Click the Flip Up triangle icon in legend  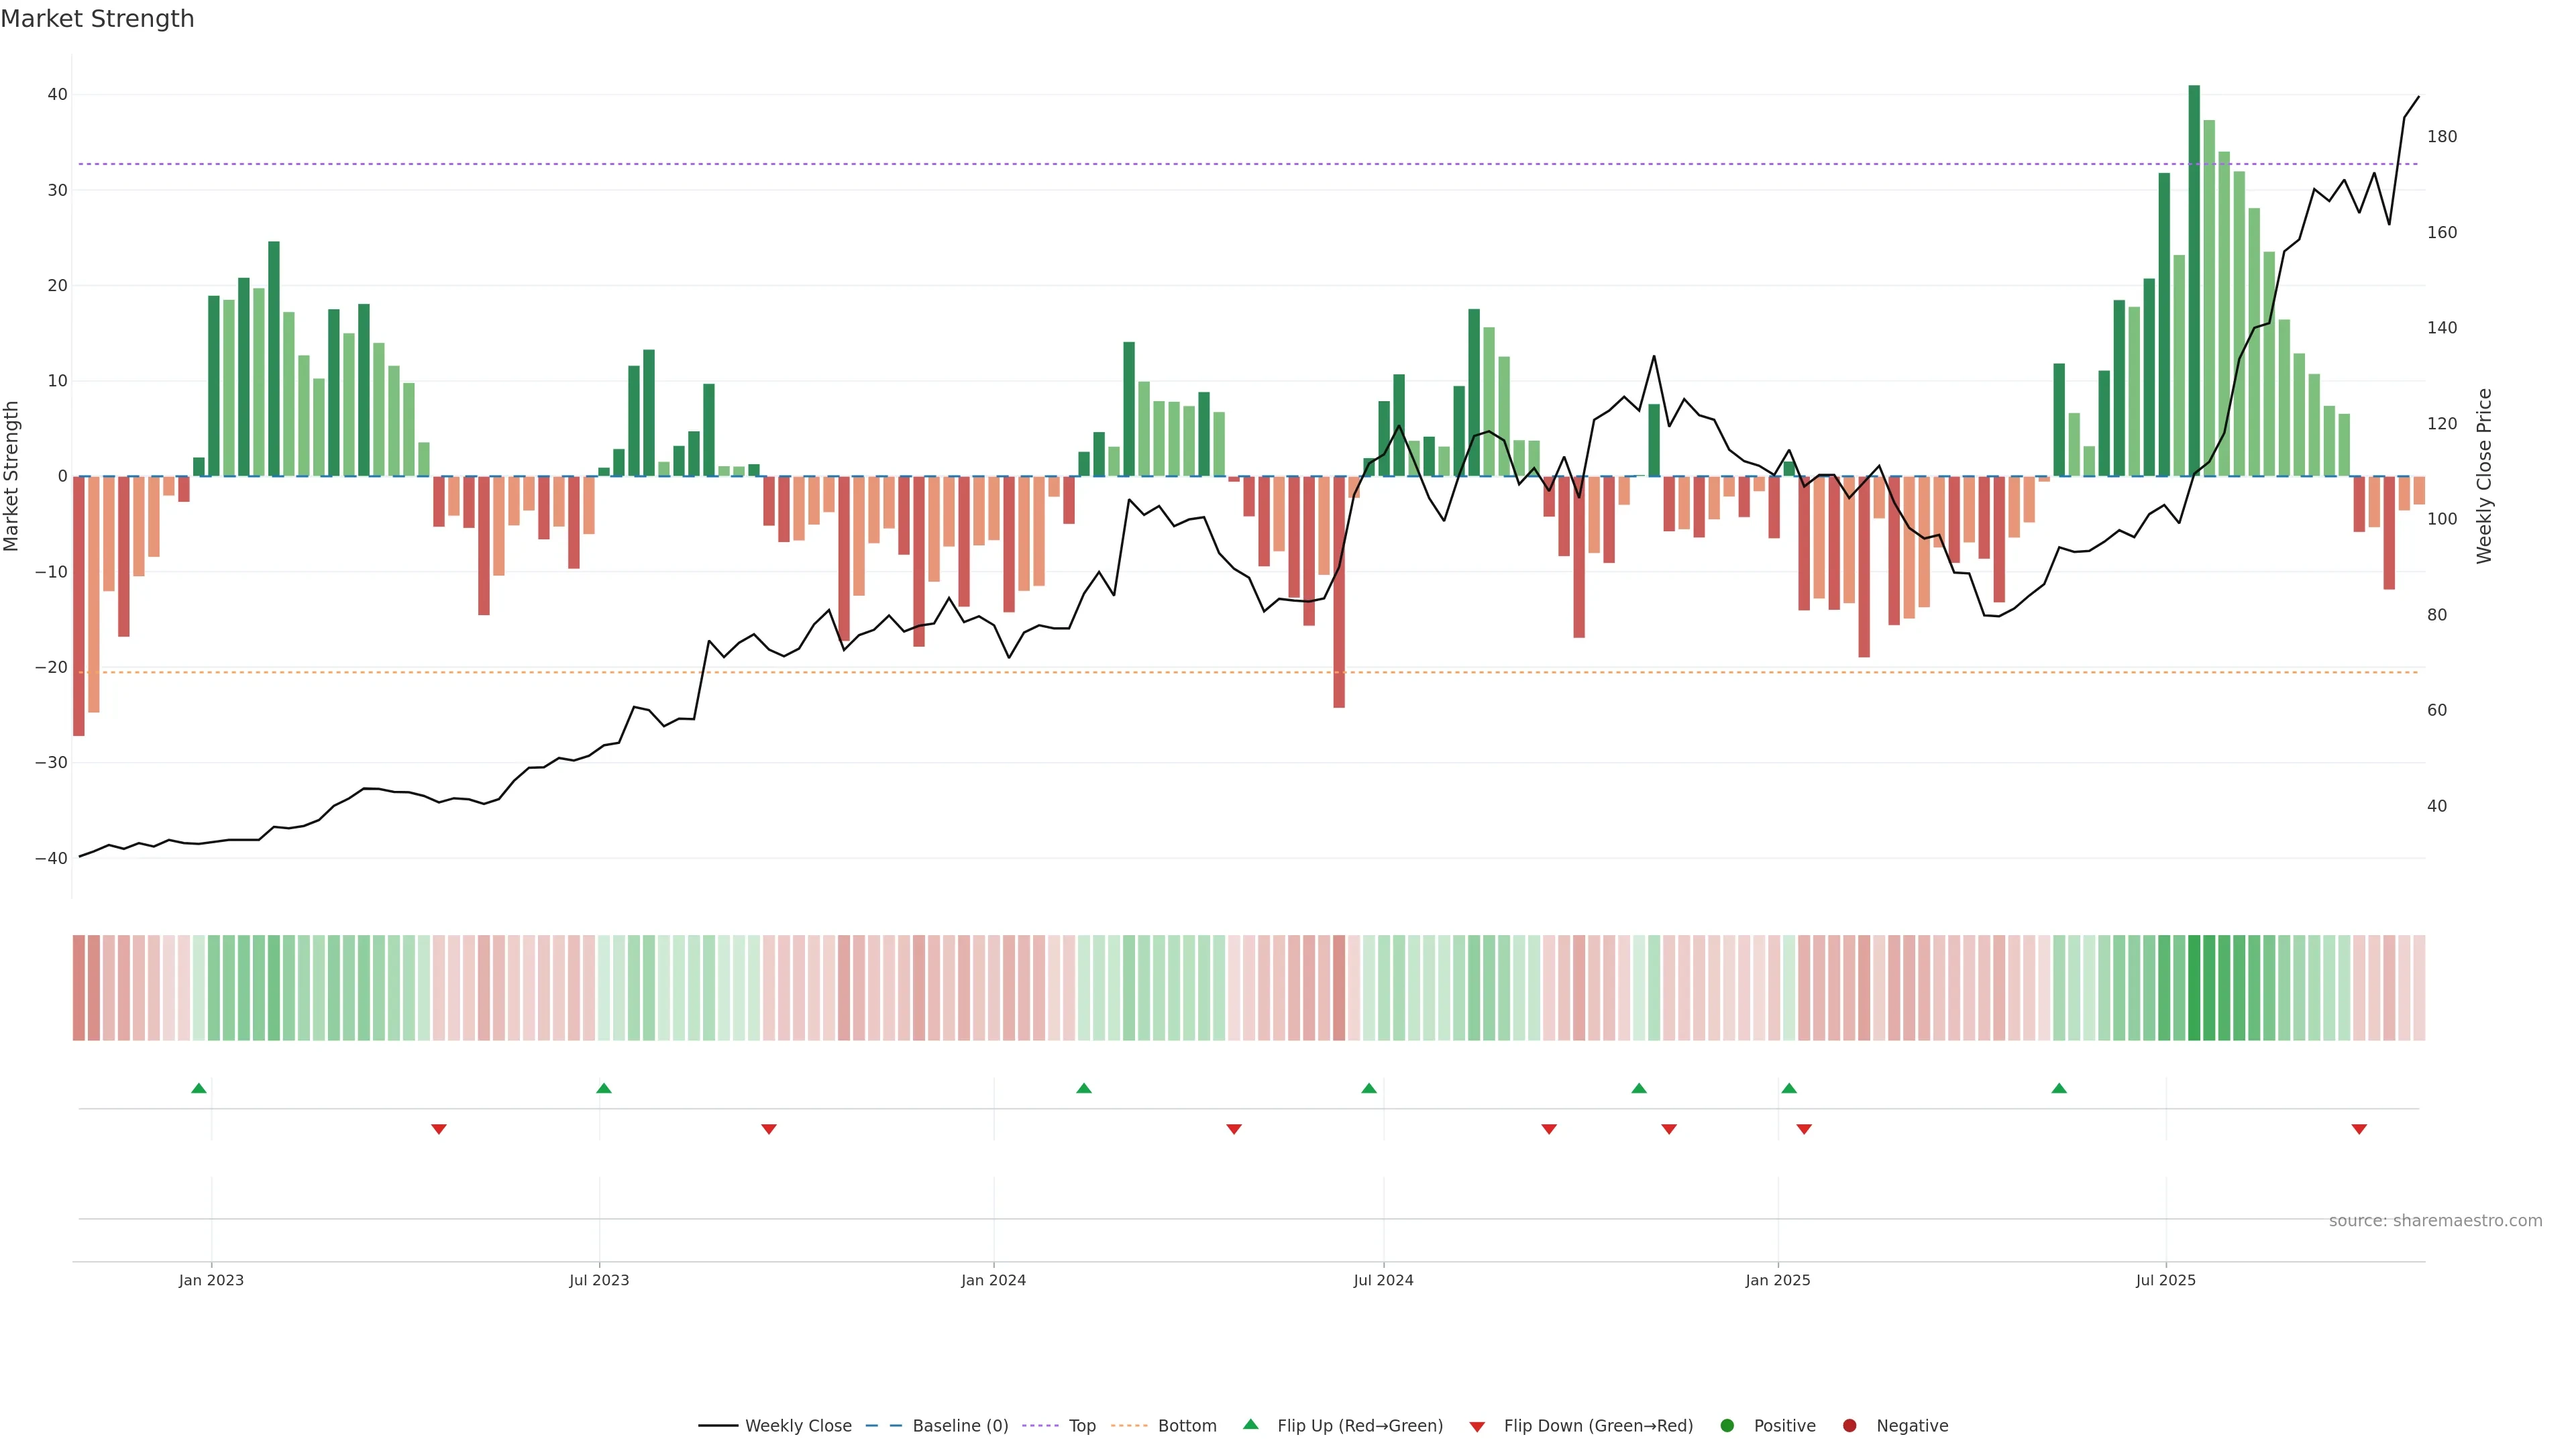(x=1250, y=1424)
